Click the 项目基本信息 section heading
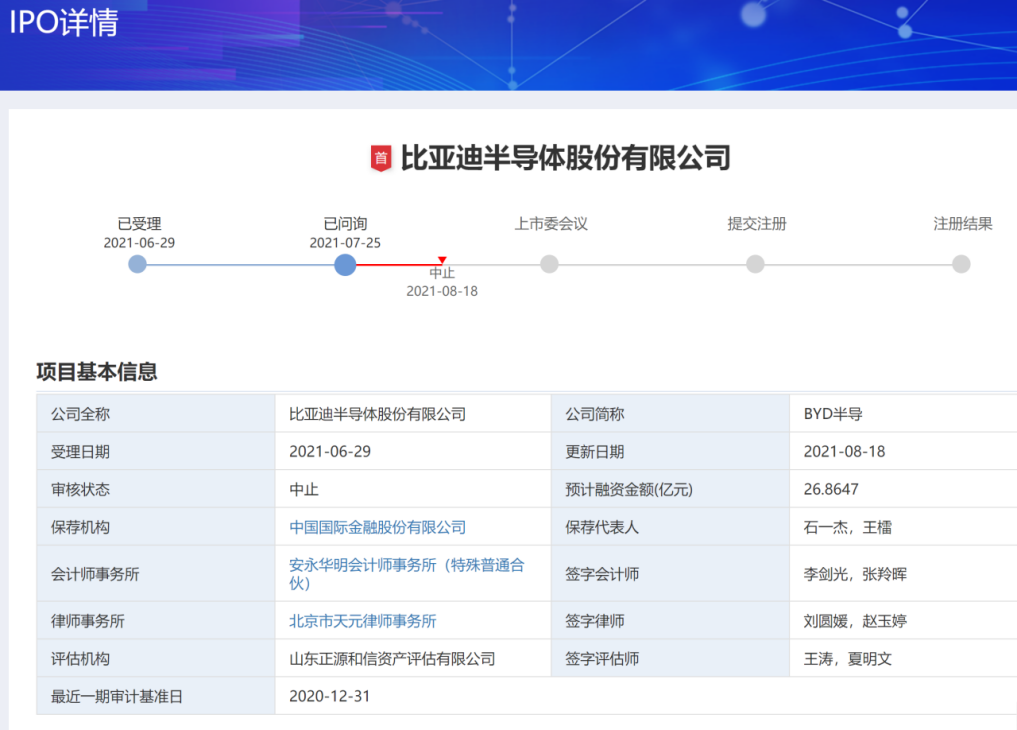Image resolution: width=1017 pixels, height=730 pixels. click(97, 371)
